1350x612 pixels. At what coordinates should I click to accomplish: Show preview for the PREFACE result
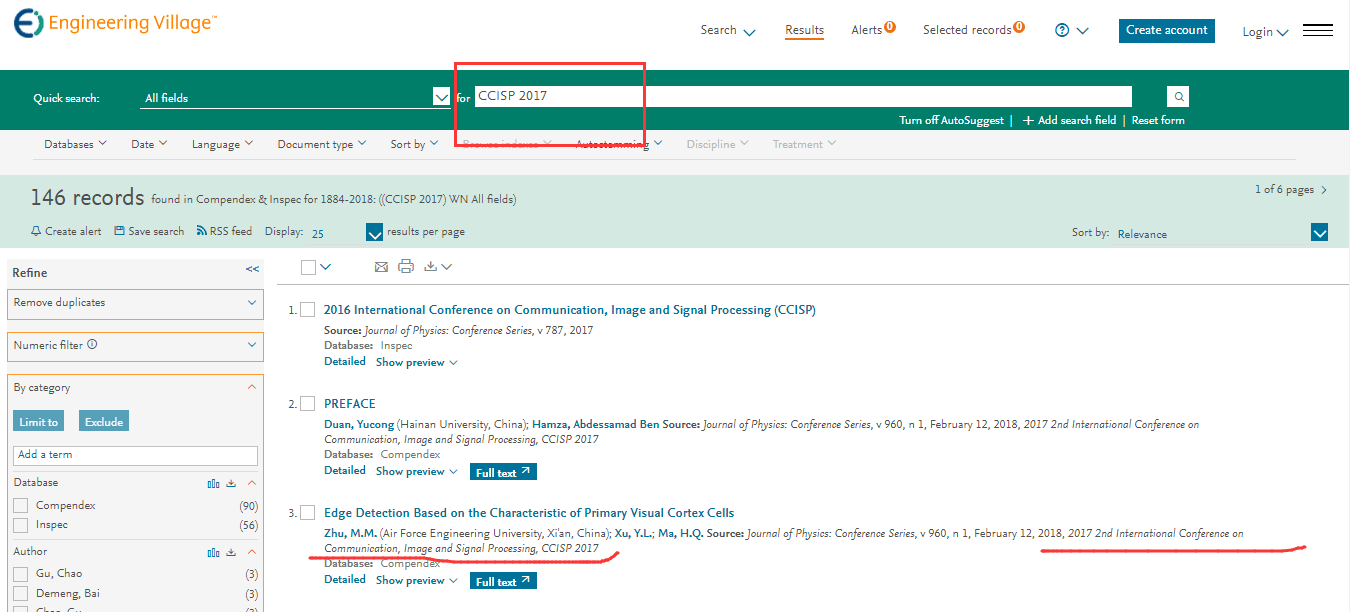click(x=416, y=471)
